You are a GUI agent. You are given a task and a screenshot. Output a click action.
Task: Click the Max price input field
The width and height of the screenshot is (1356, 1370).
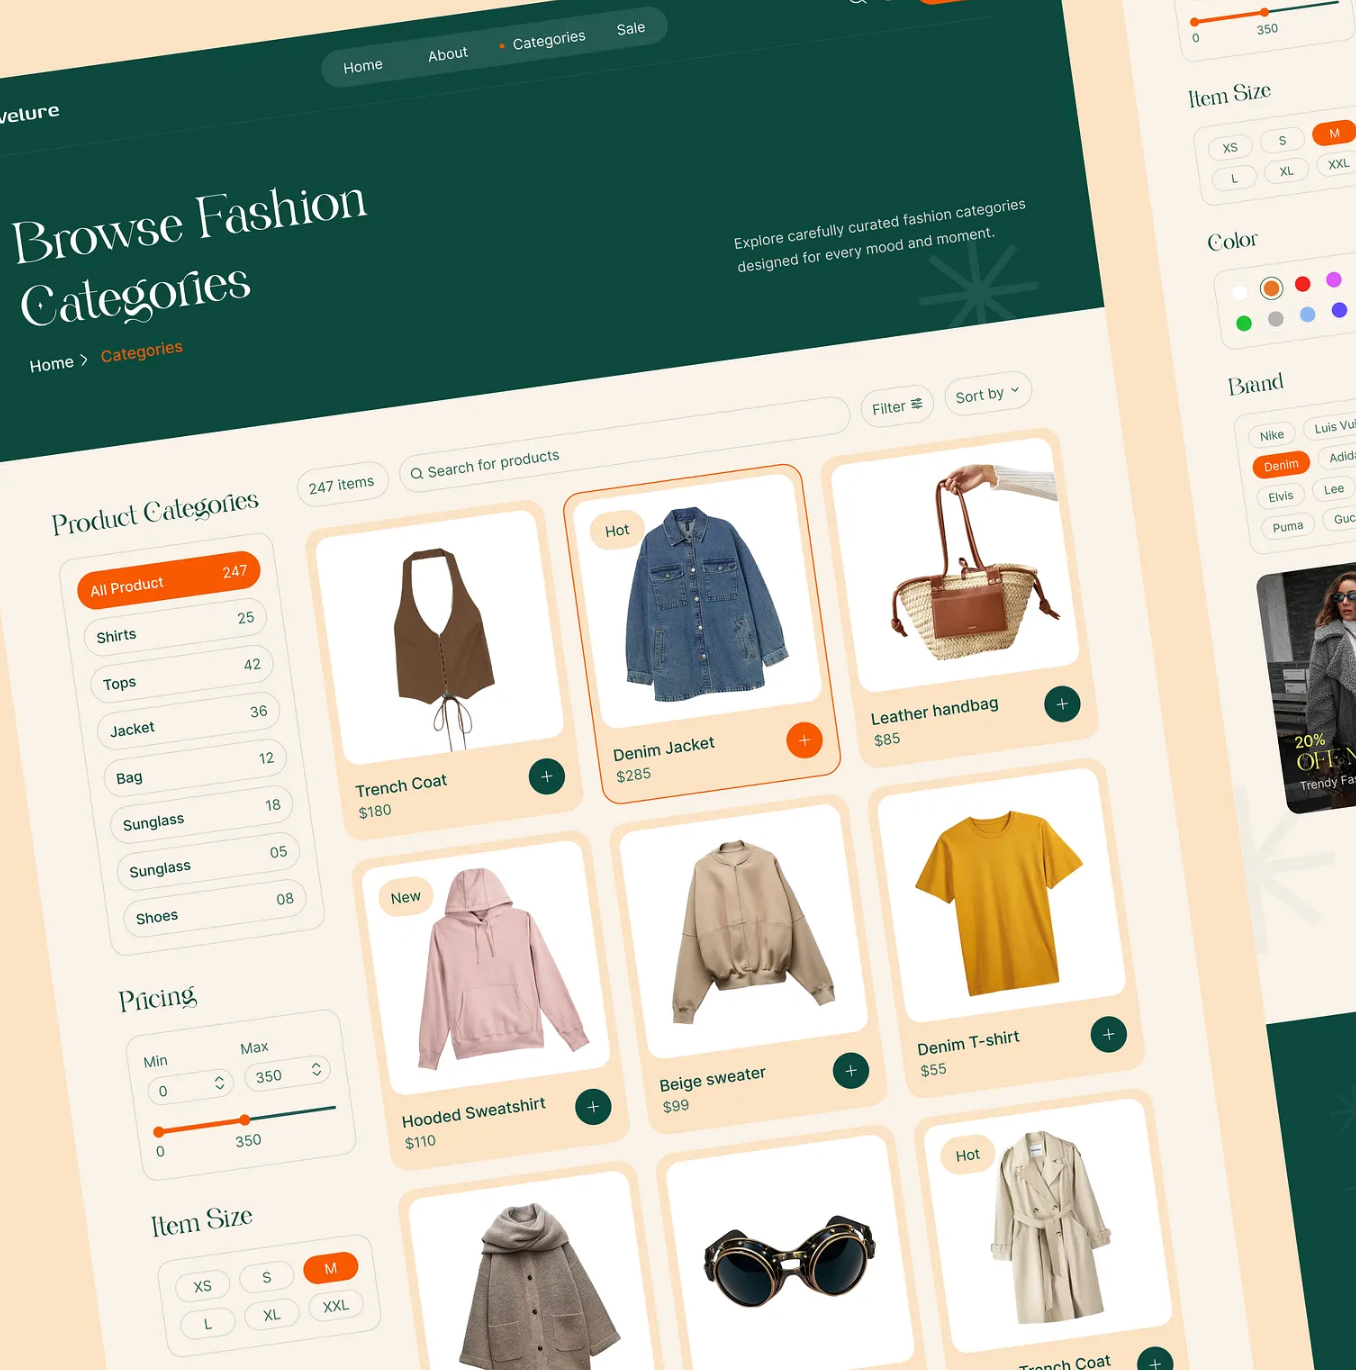(x=287, y=1073)
